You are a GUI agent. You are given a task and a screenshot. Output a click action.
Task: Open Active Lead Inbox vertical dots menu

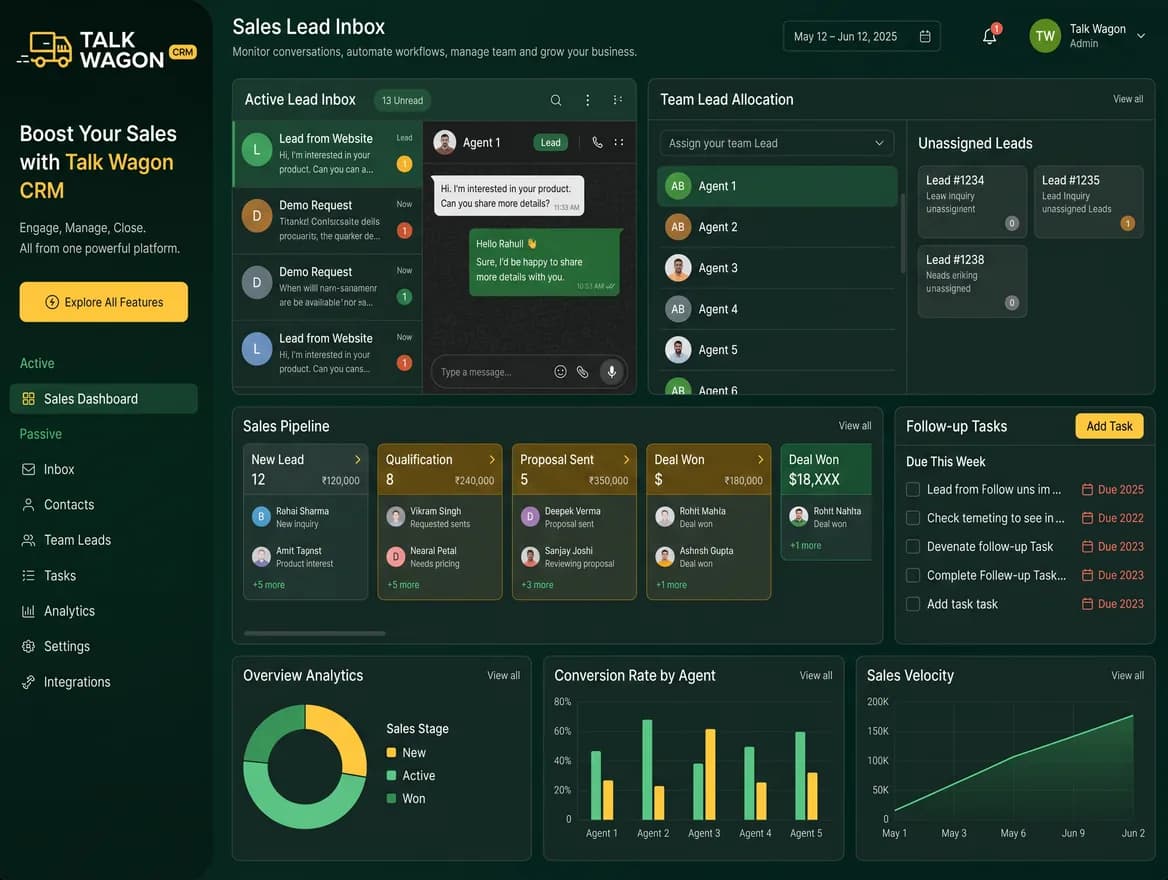(588, 100)
